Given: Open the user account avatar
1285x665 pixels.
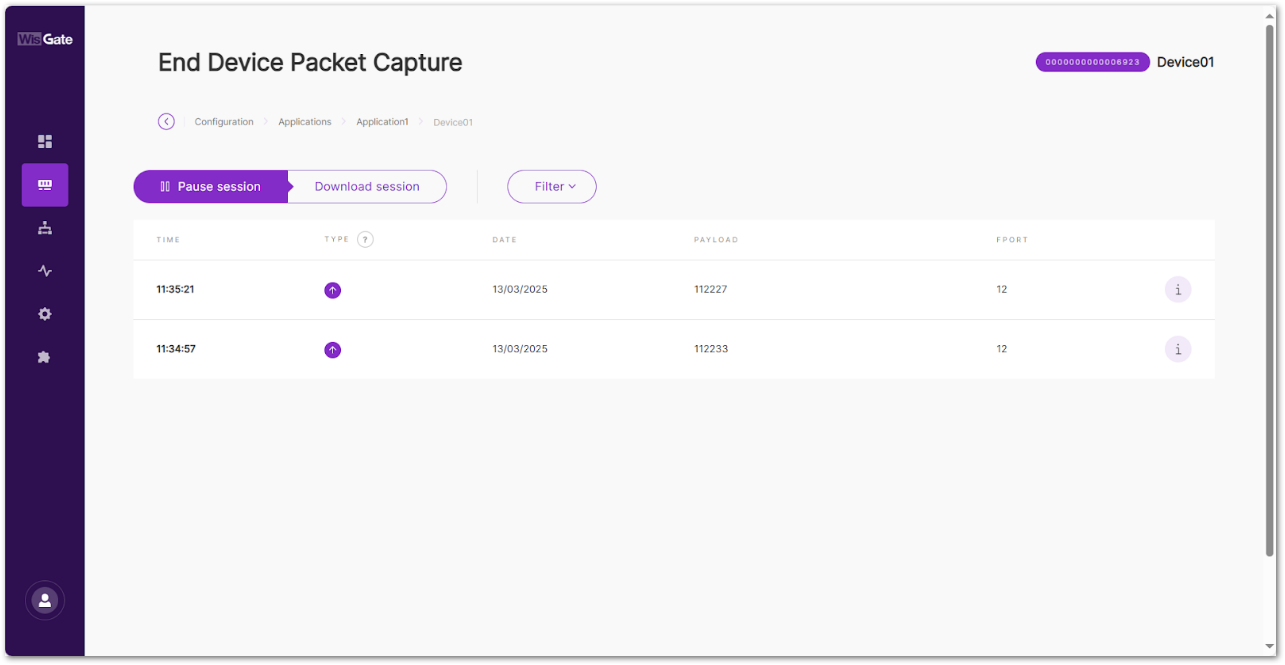Looking at the screenshot, I should (x=44, y=600).
